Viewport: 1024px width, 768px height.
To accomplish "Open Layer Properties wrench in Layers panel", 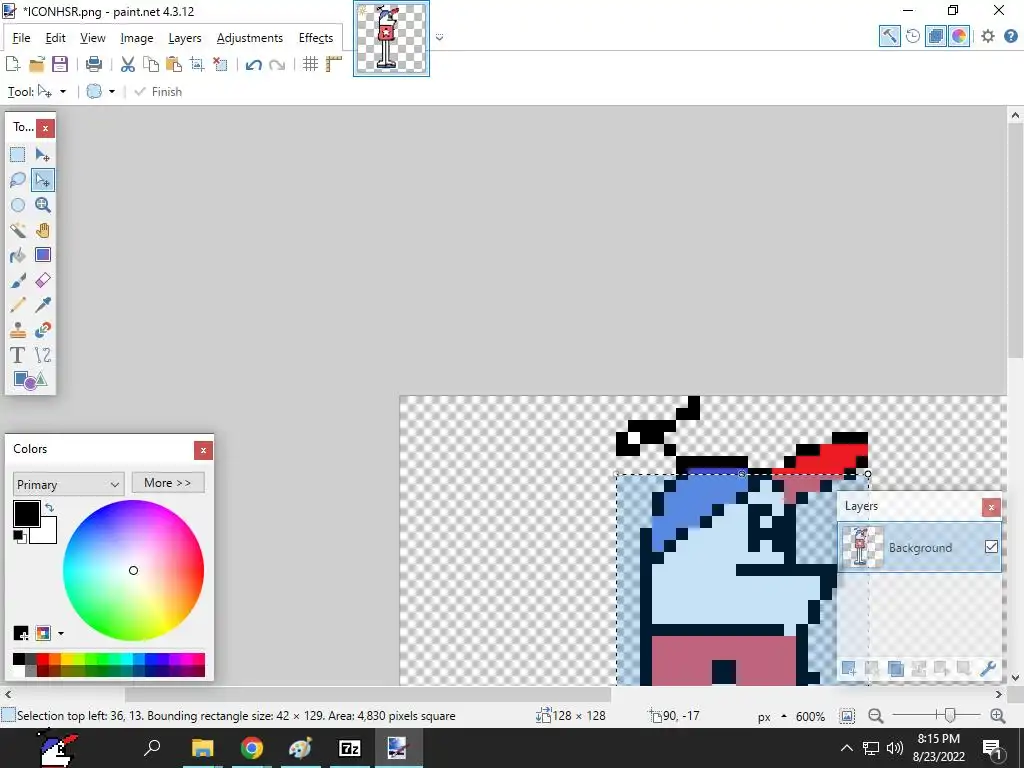I will [x=987, y=669].
